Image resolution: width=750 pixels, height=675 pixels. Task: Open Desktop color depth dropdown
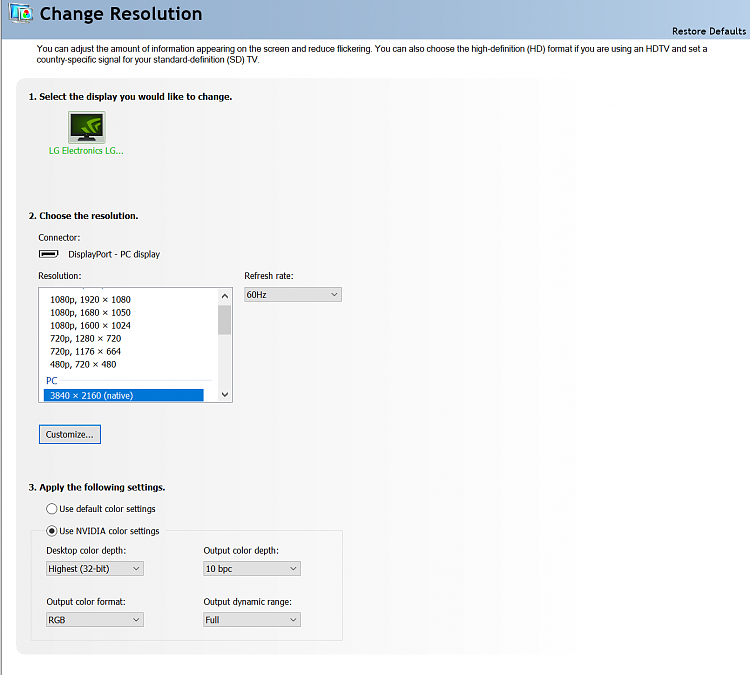[95, 568]
